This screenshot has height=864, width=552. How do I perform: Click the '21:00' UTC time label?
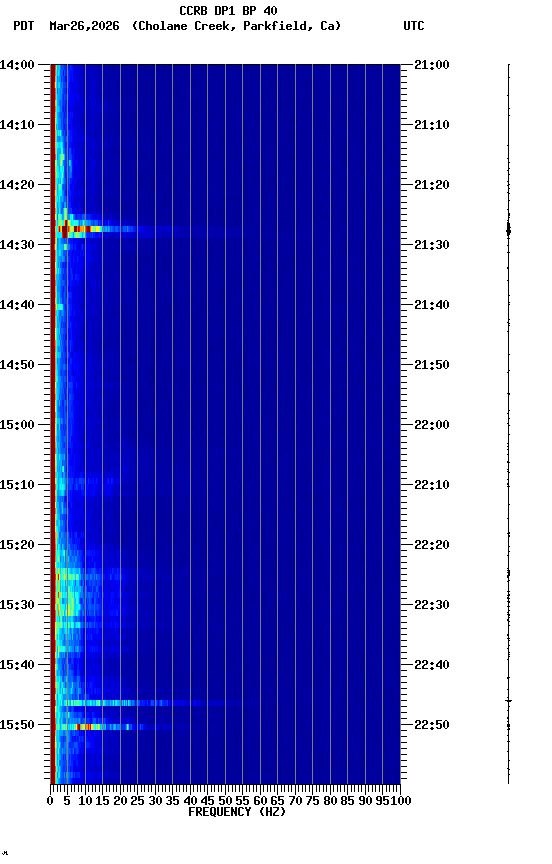[x=432, y=65]
